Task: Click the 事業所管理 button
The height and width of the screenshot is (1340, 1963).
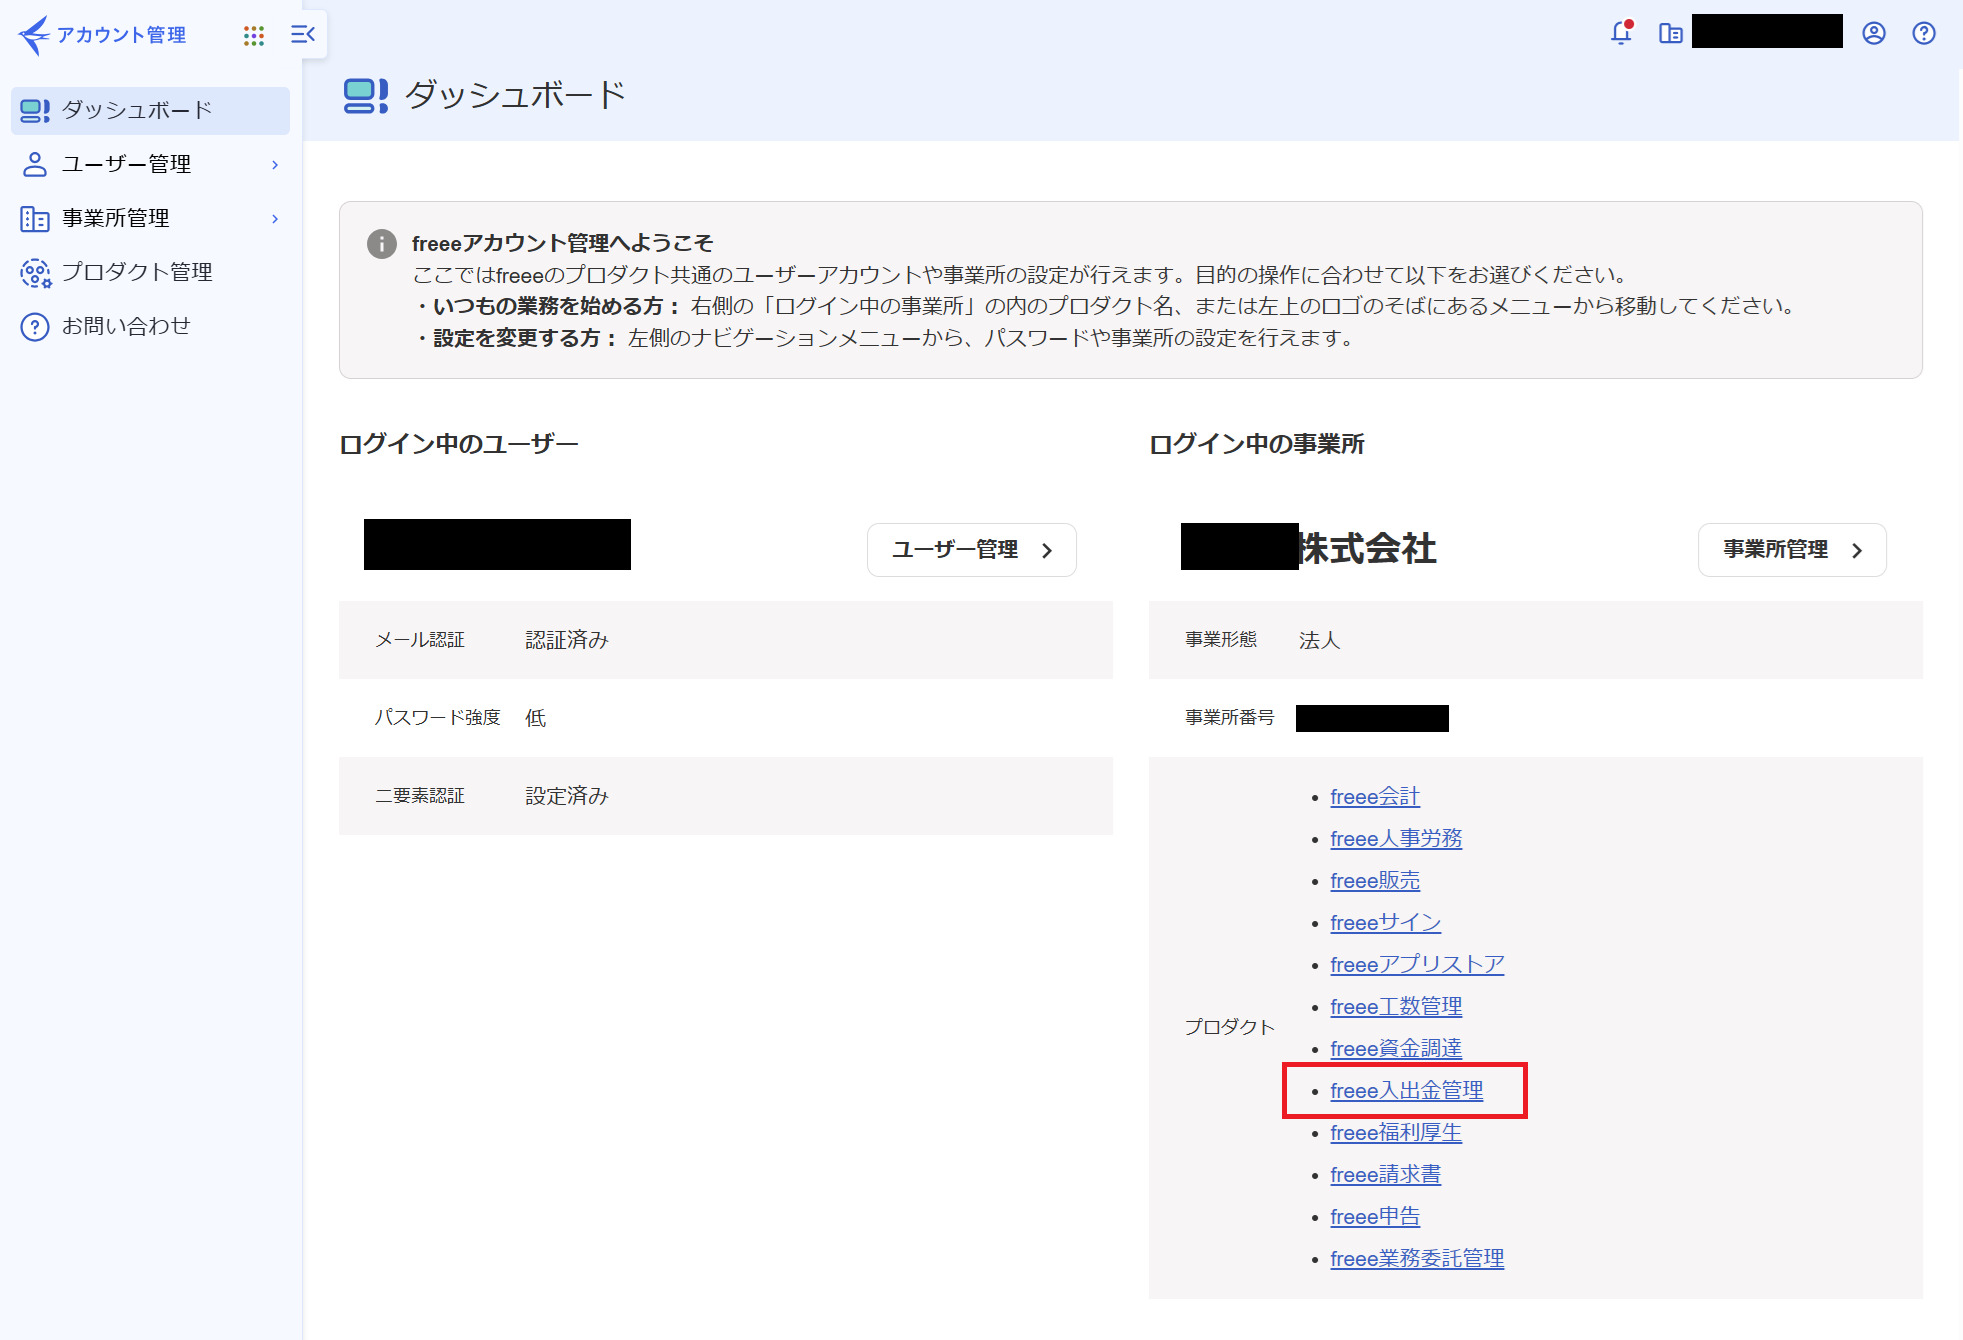Action: pos(1792,550)
